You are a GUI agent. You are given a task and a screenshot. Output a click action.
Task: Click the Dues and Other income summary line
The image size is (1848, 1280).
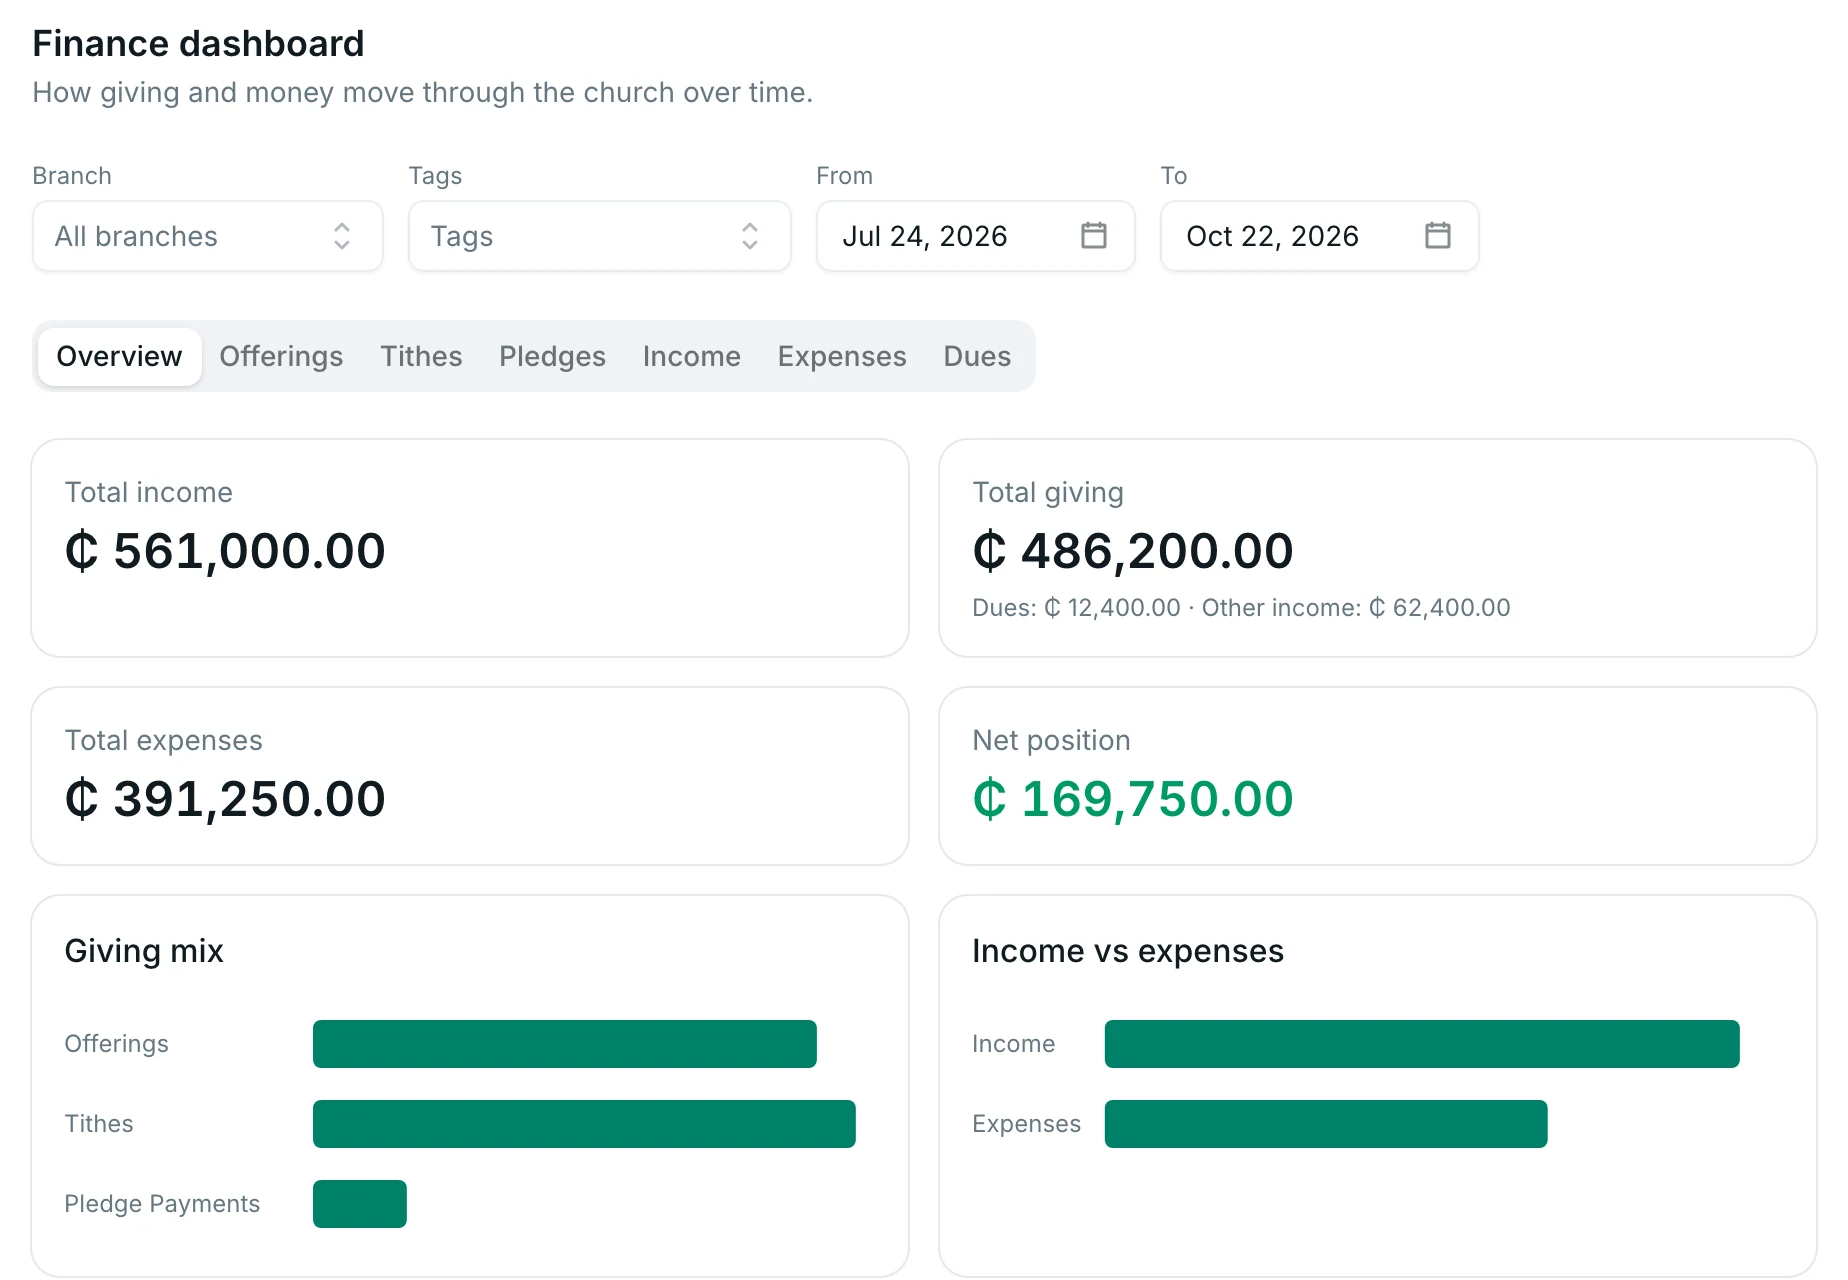pos(1241,608)
